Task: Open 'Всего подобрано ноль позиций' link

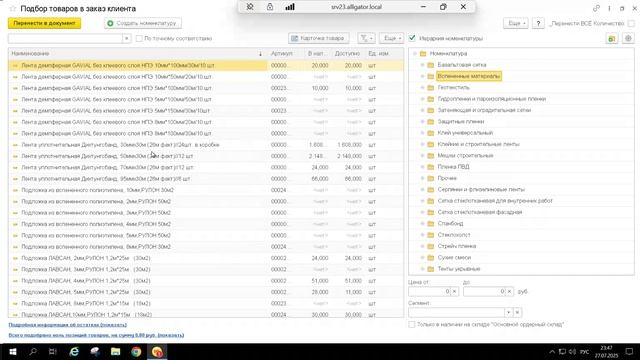Action: [x=96, y=335]
